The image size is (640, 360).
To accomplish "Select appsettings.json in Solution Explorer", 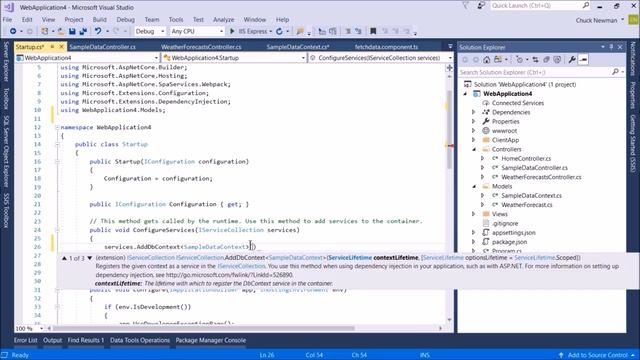I will point(513,233).
